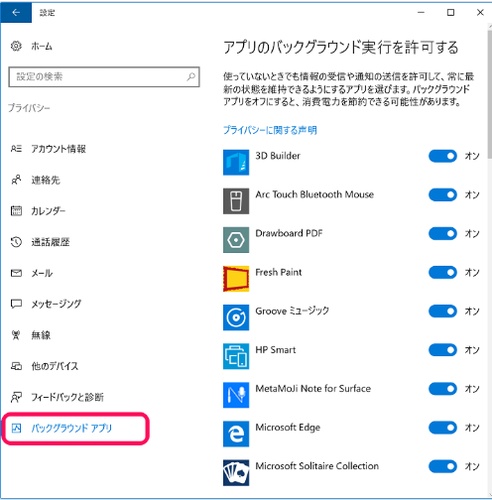Click the MetaMoJi Note app icon
This screenshot has height=500, width=492.
pyautogui.click(x=236, y=395)
